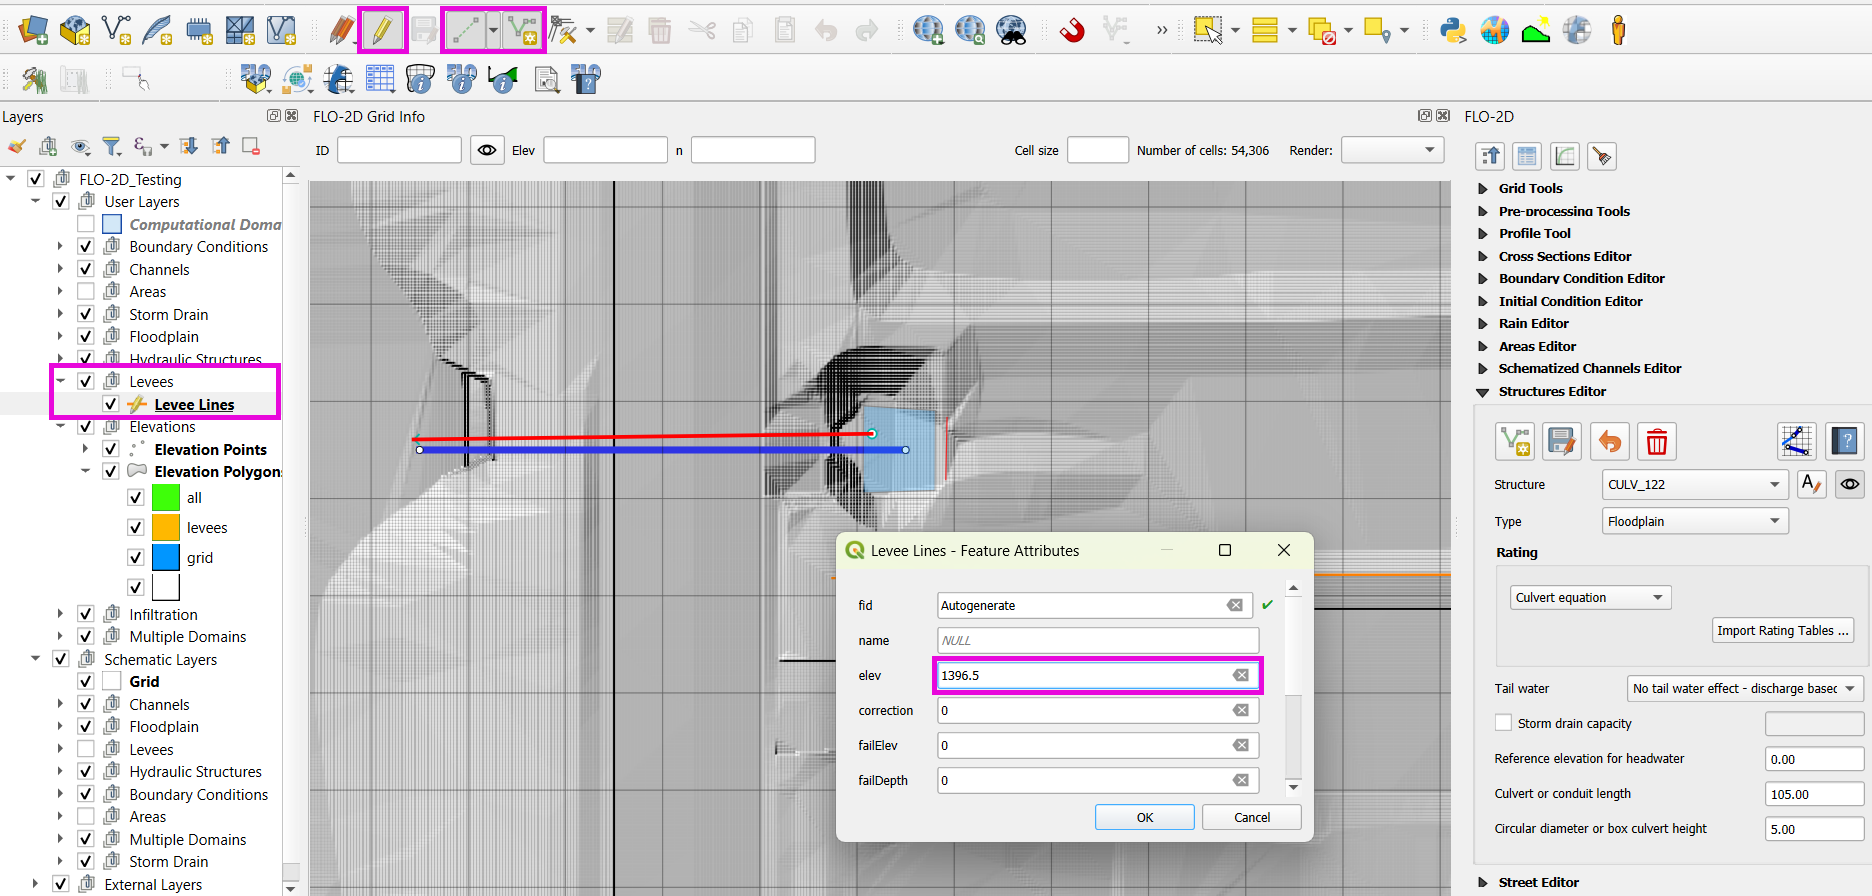Click the eye icon next to grid ID

click(487, 150)
